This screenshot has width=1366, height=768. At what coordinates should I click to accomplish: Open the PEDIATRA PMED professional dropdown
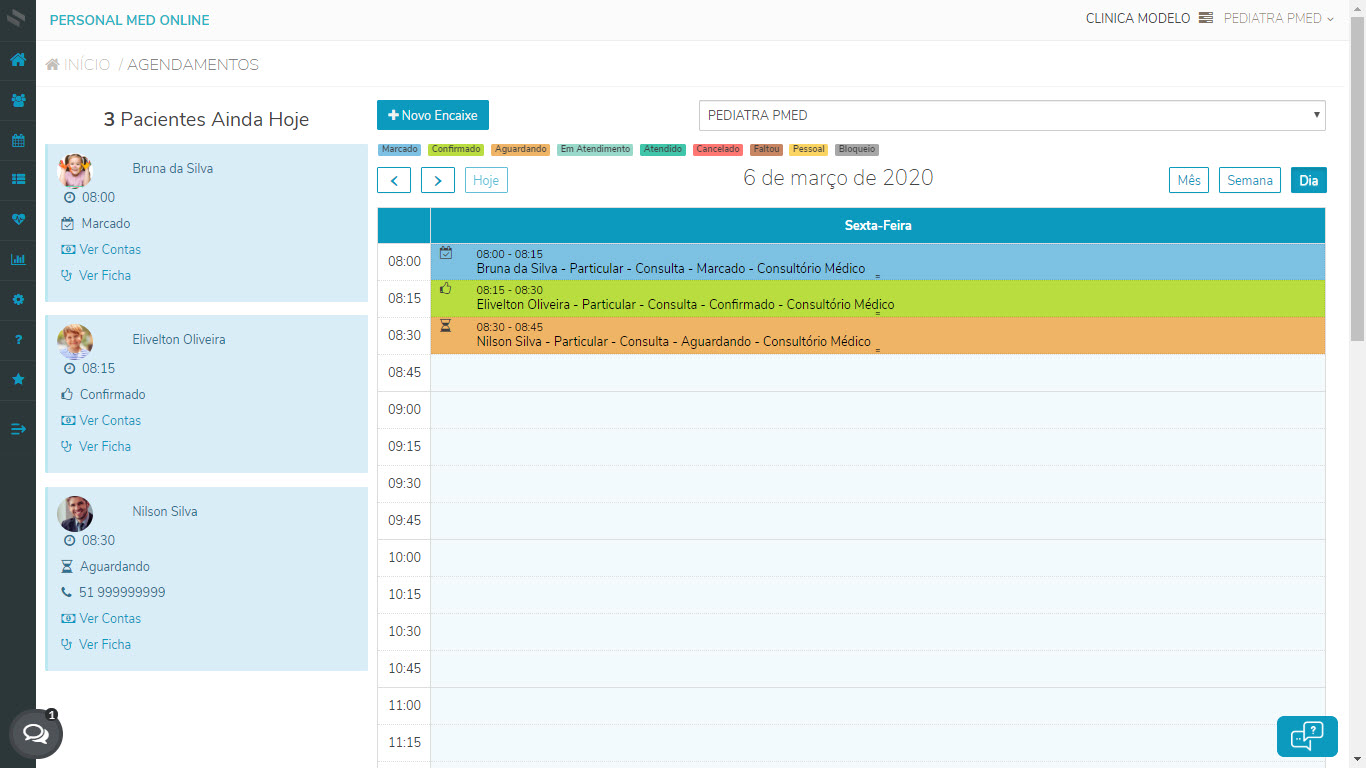tap(1011, 115)
